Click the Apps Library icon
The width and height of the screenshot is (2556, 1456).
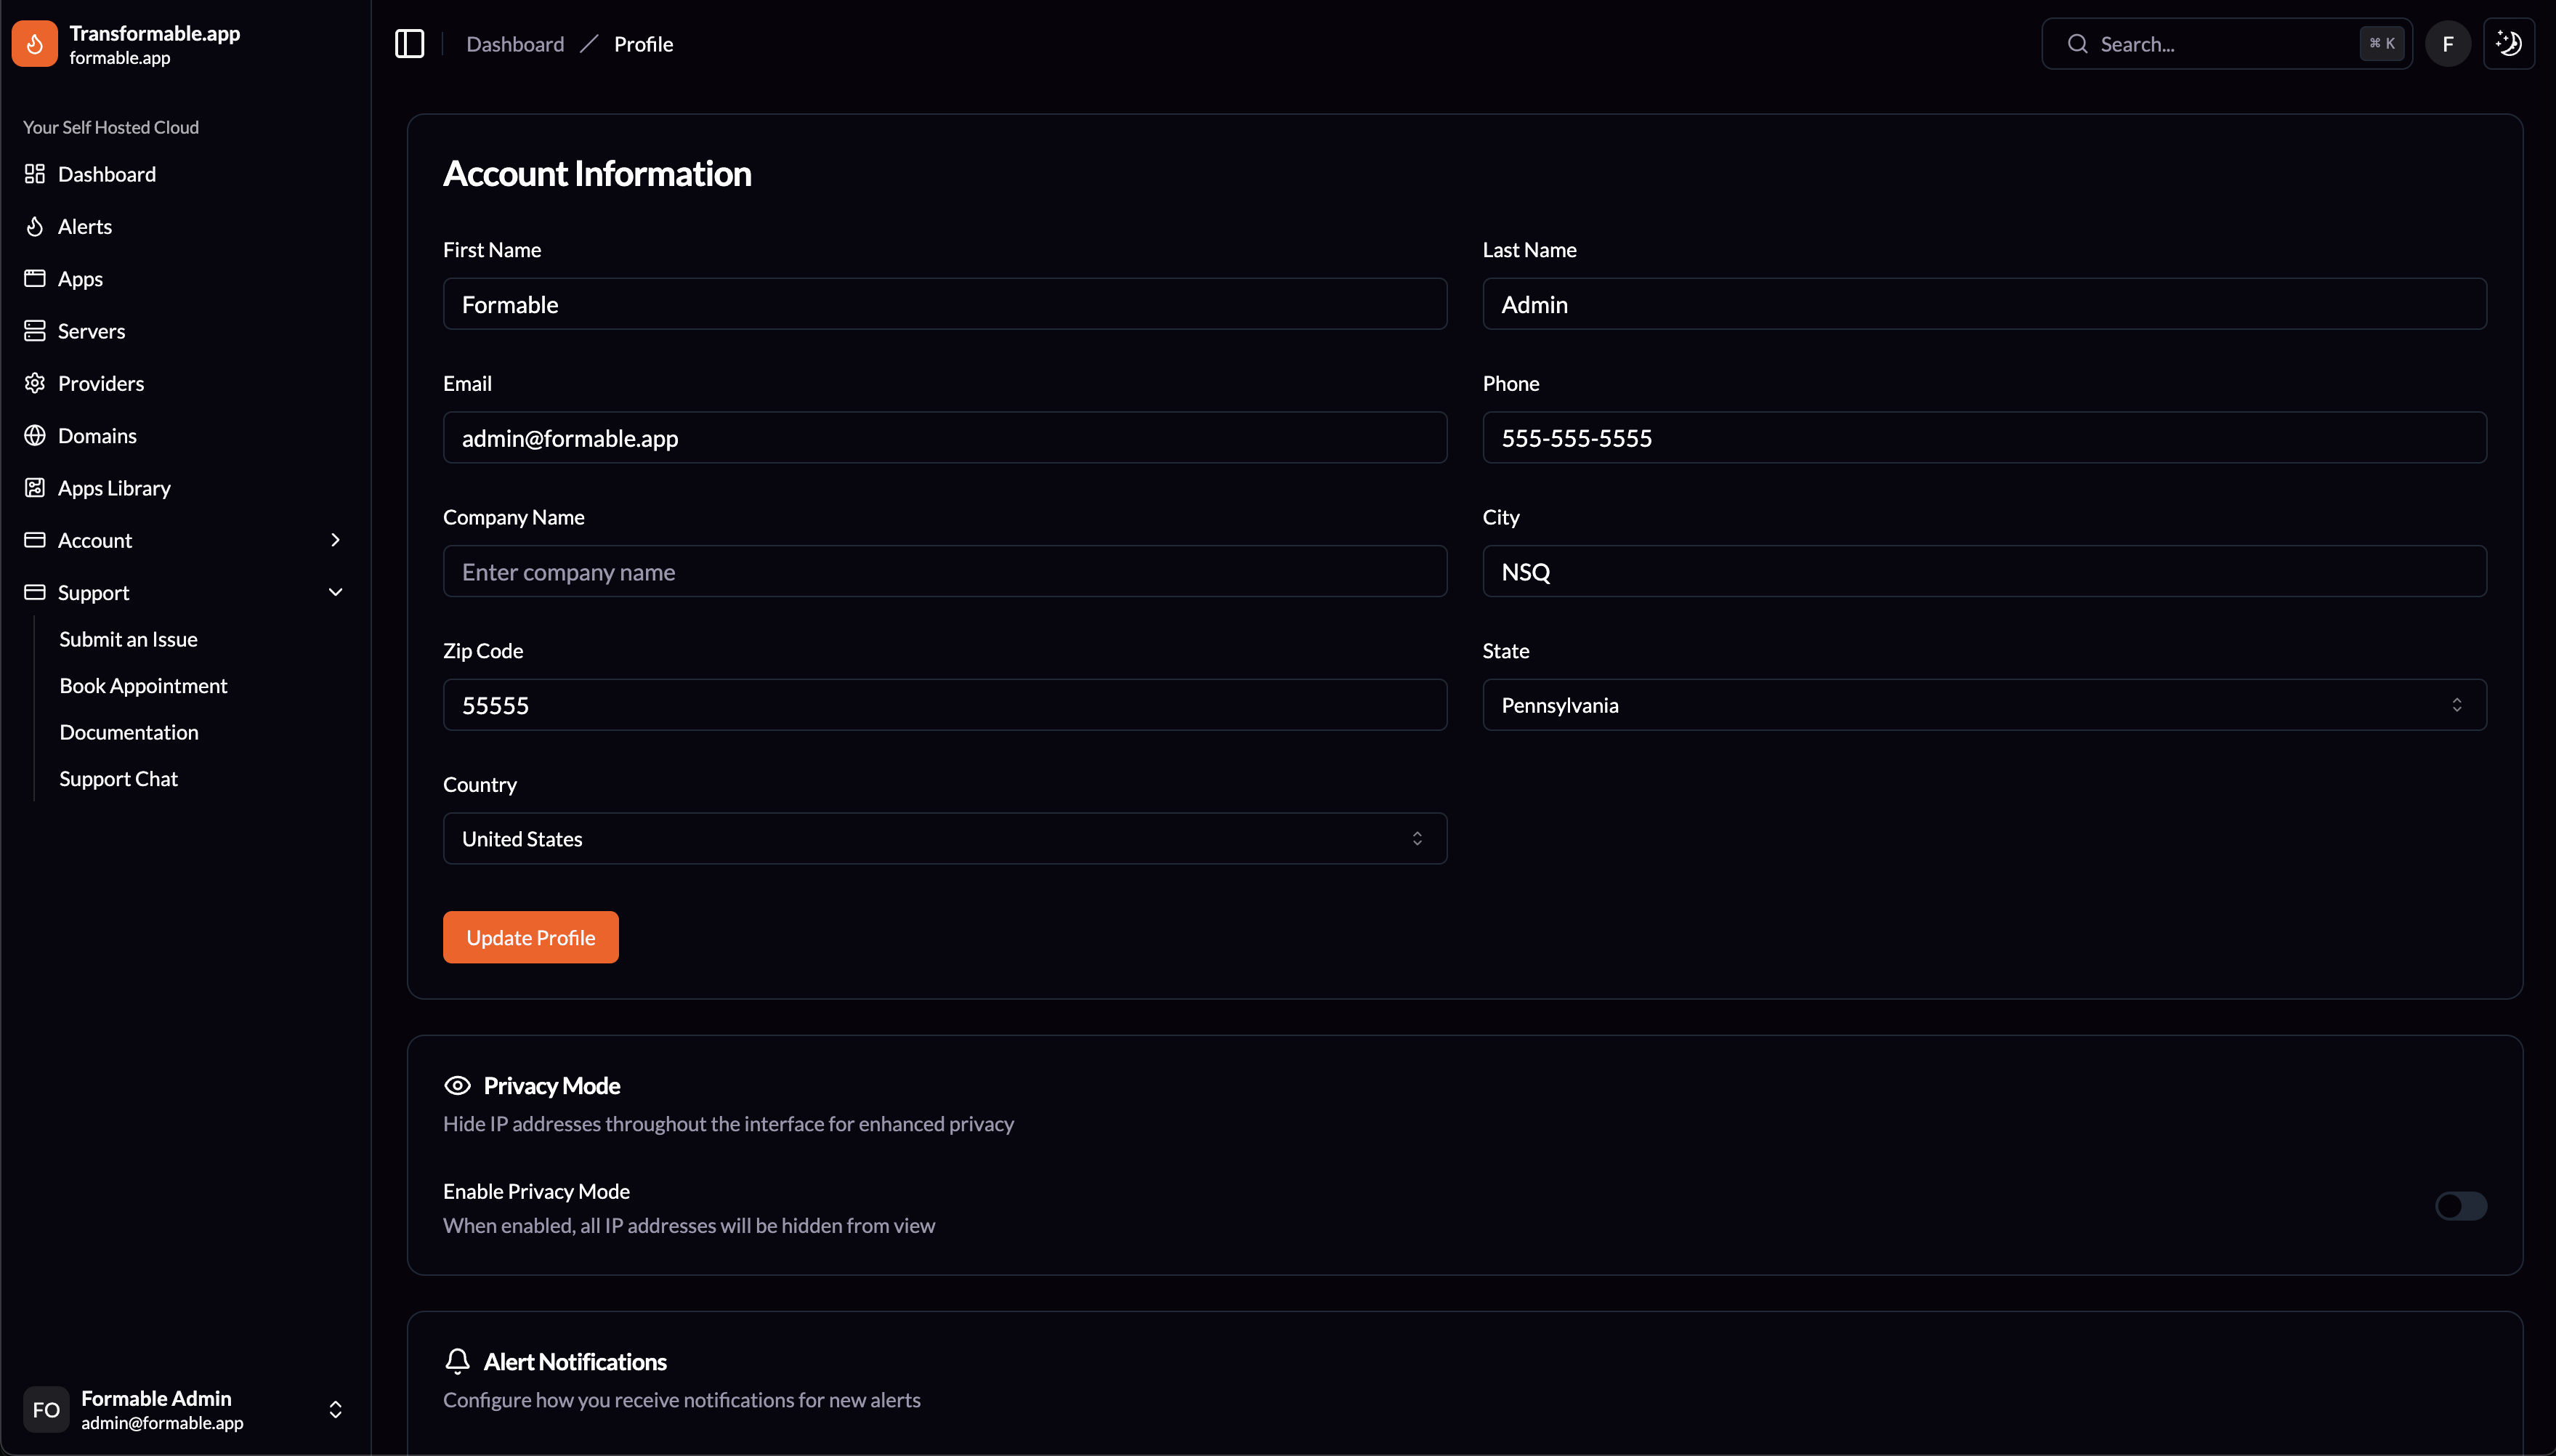pos(35,488)
